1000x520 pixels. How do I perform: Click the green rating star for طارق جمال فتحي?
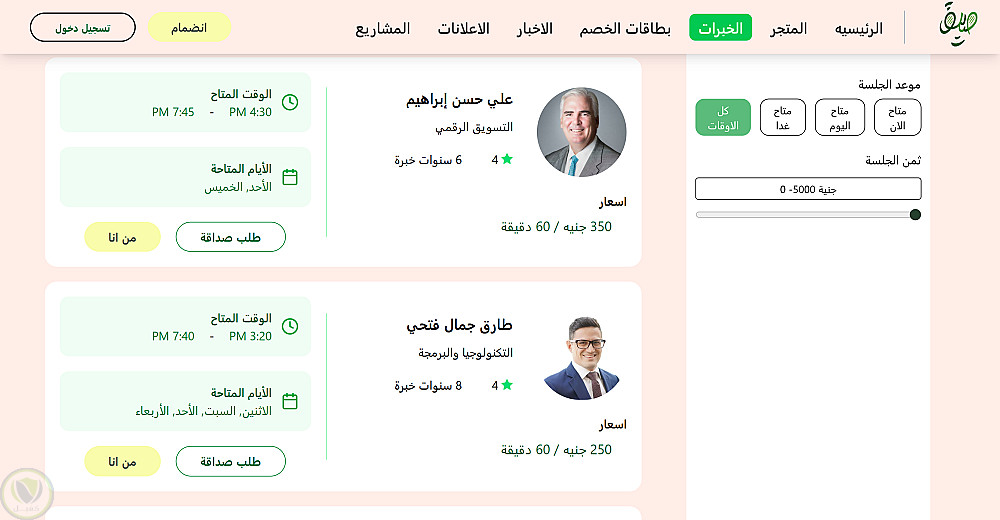point(507,385)
